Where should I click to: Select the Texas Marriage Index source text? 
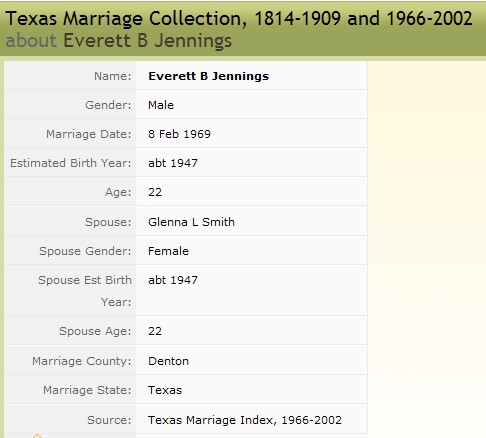245,420
